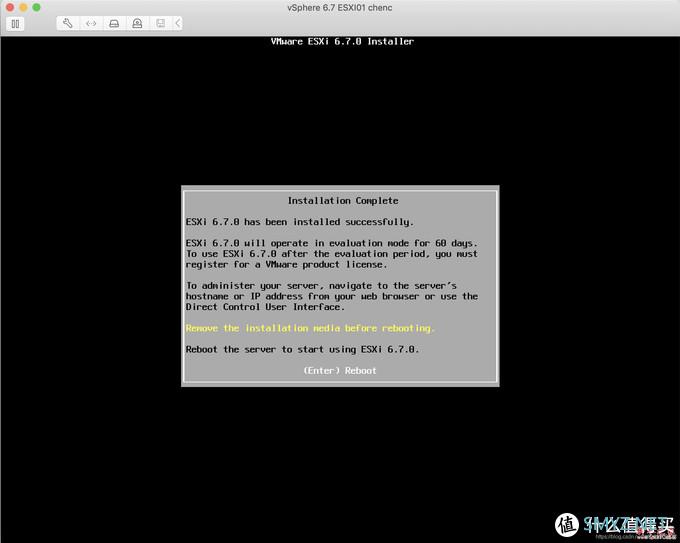Viewport: 680px width, 543px height.
Task: Click the 'To administer your server' line
Action: click(x=321, y=286)
